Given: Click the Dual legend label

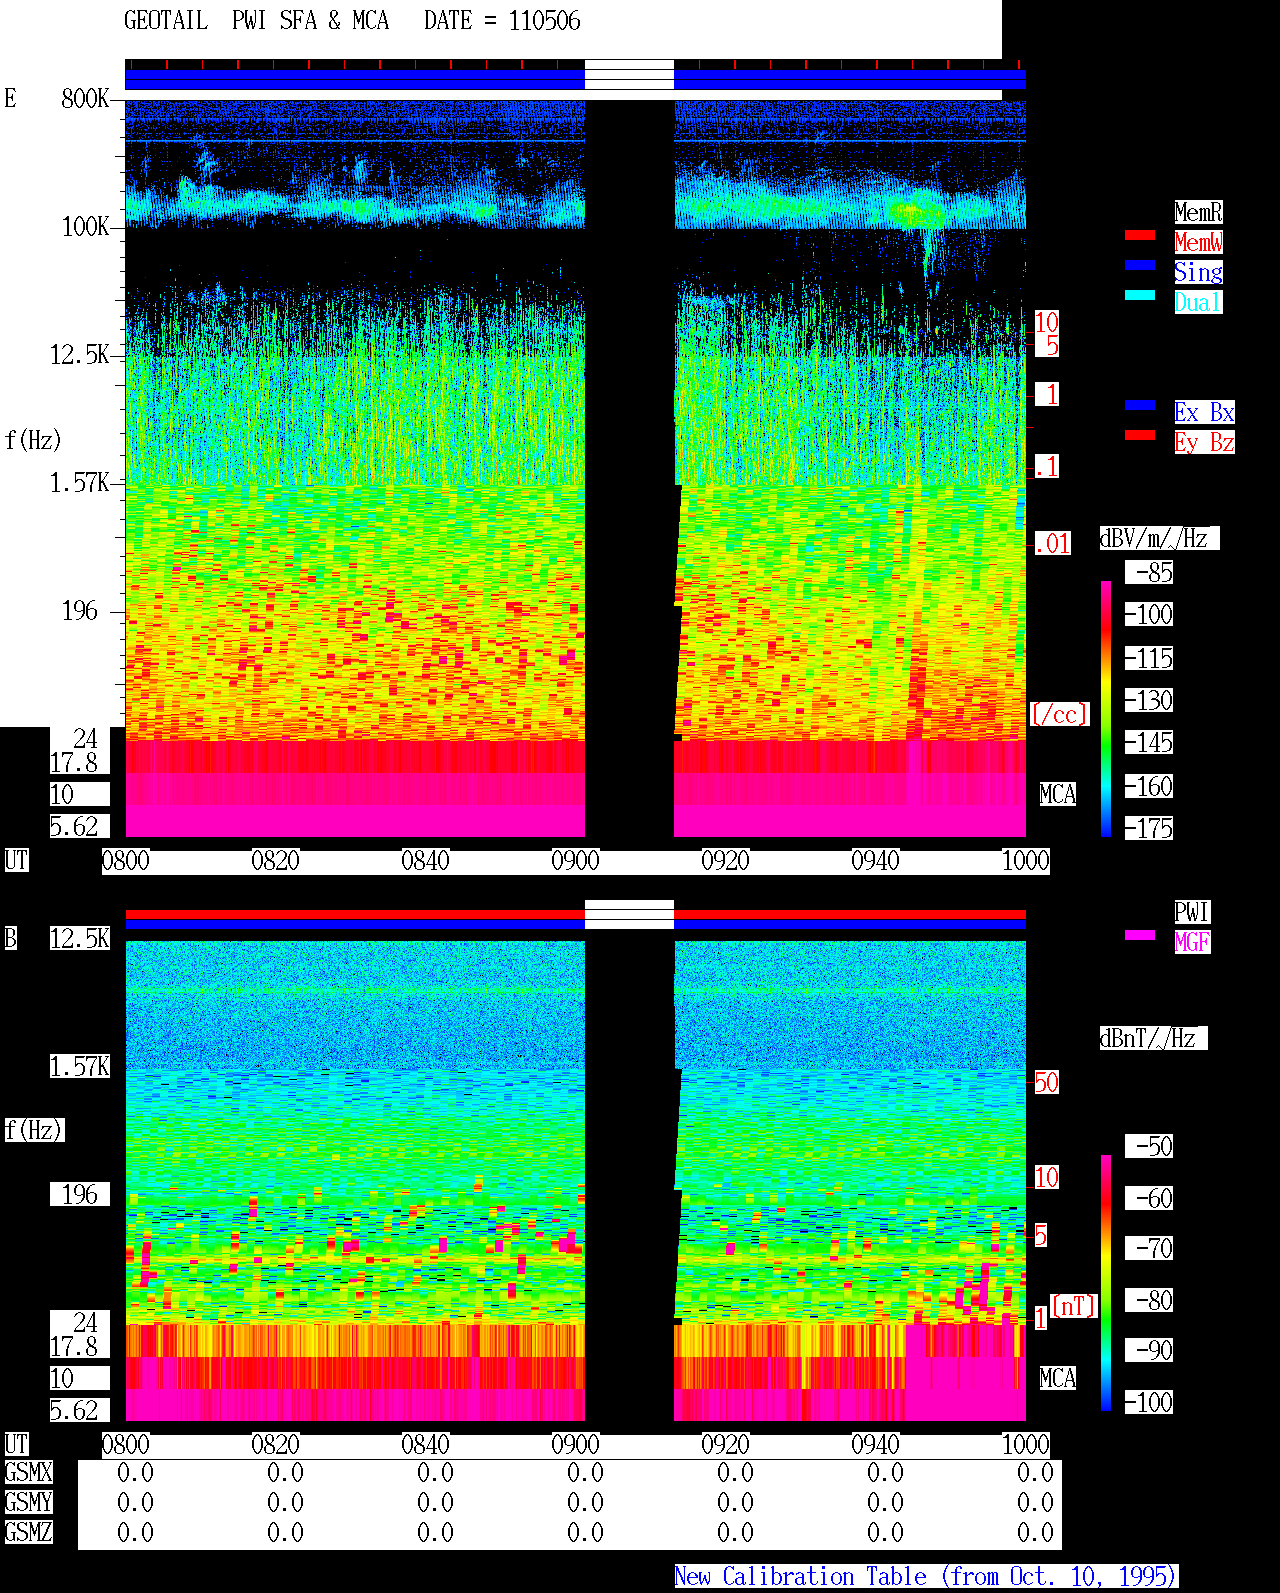Looking at the screenshot, I should [x=1198, y=302].
